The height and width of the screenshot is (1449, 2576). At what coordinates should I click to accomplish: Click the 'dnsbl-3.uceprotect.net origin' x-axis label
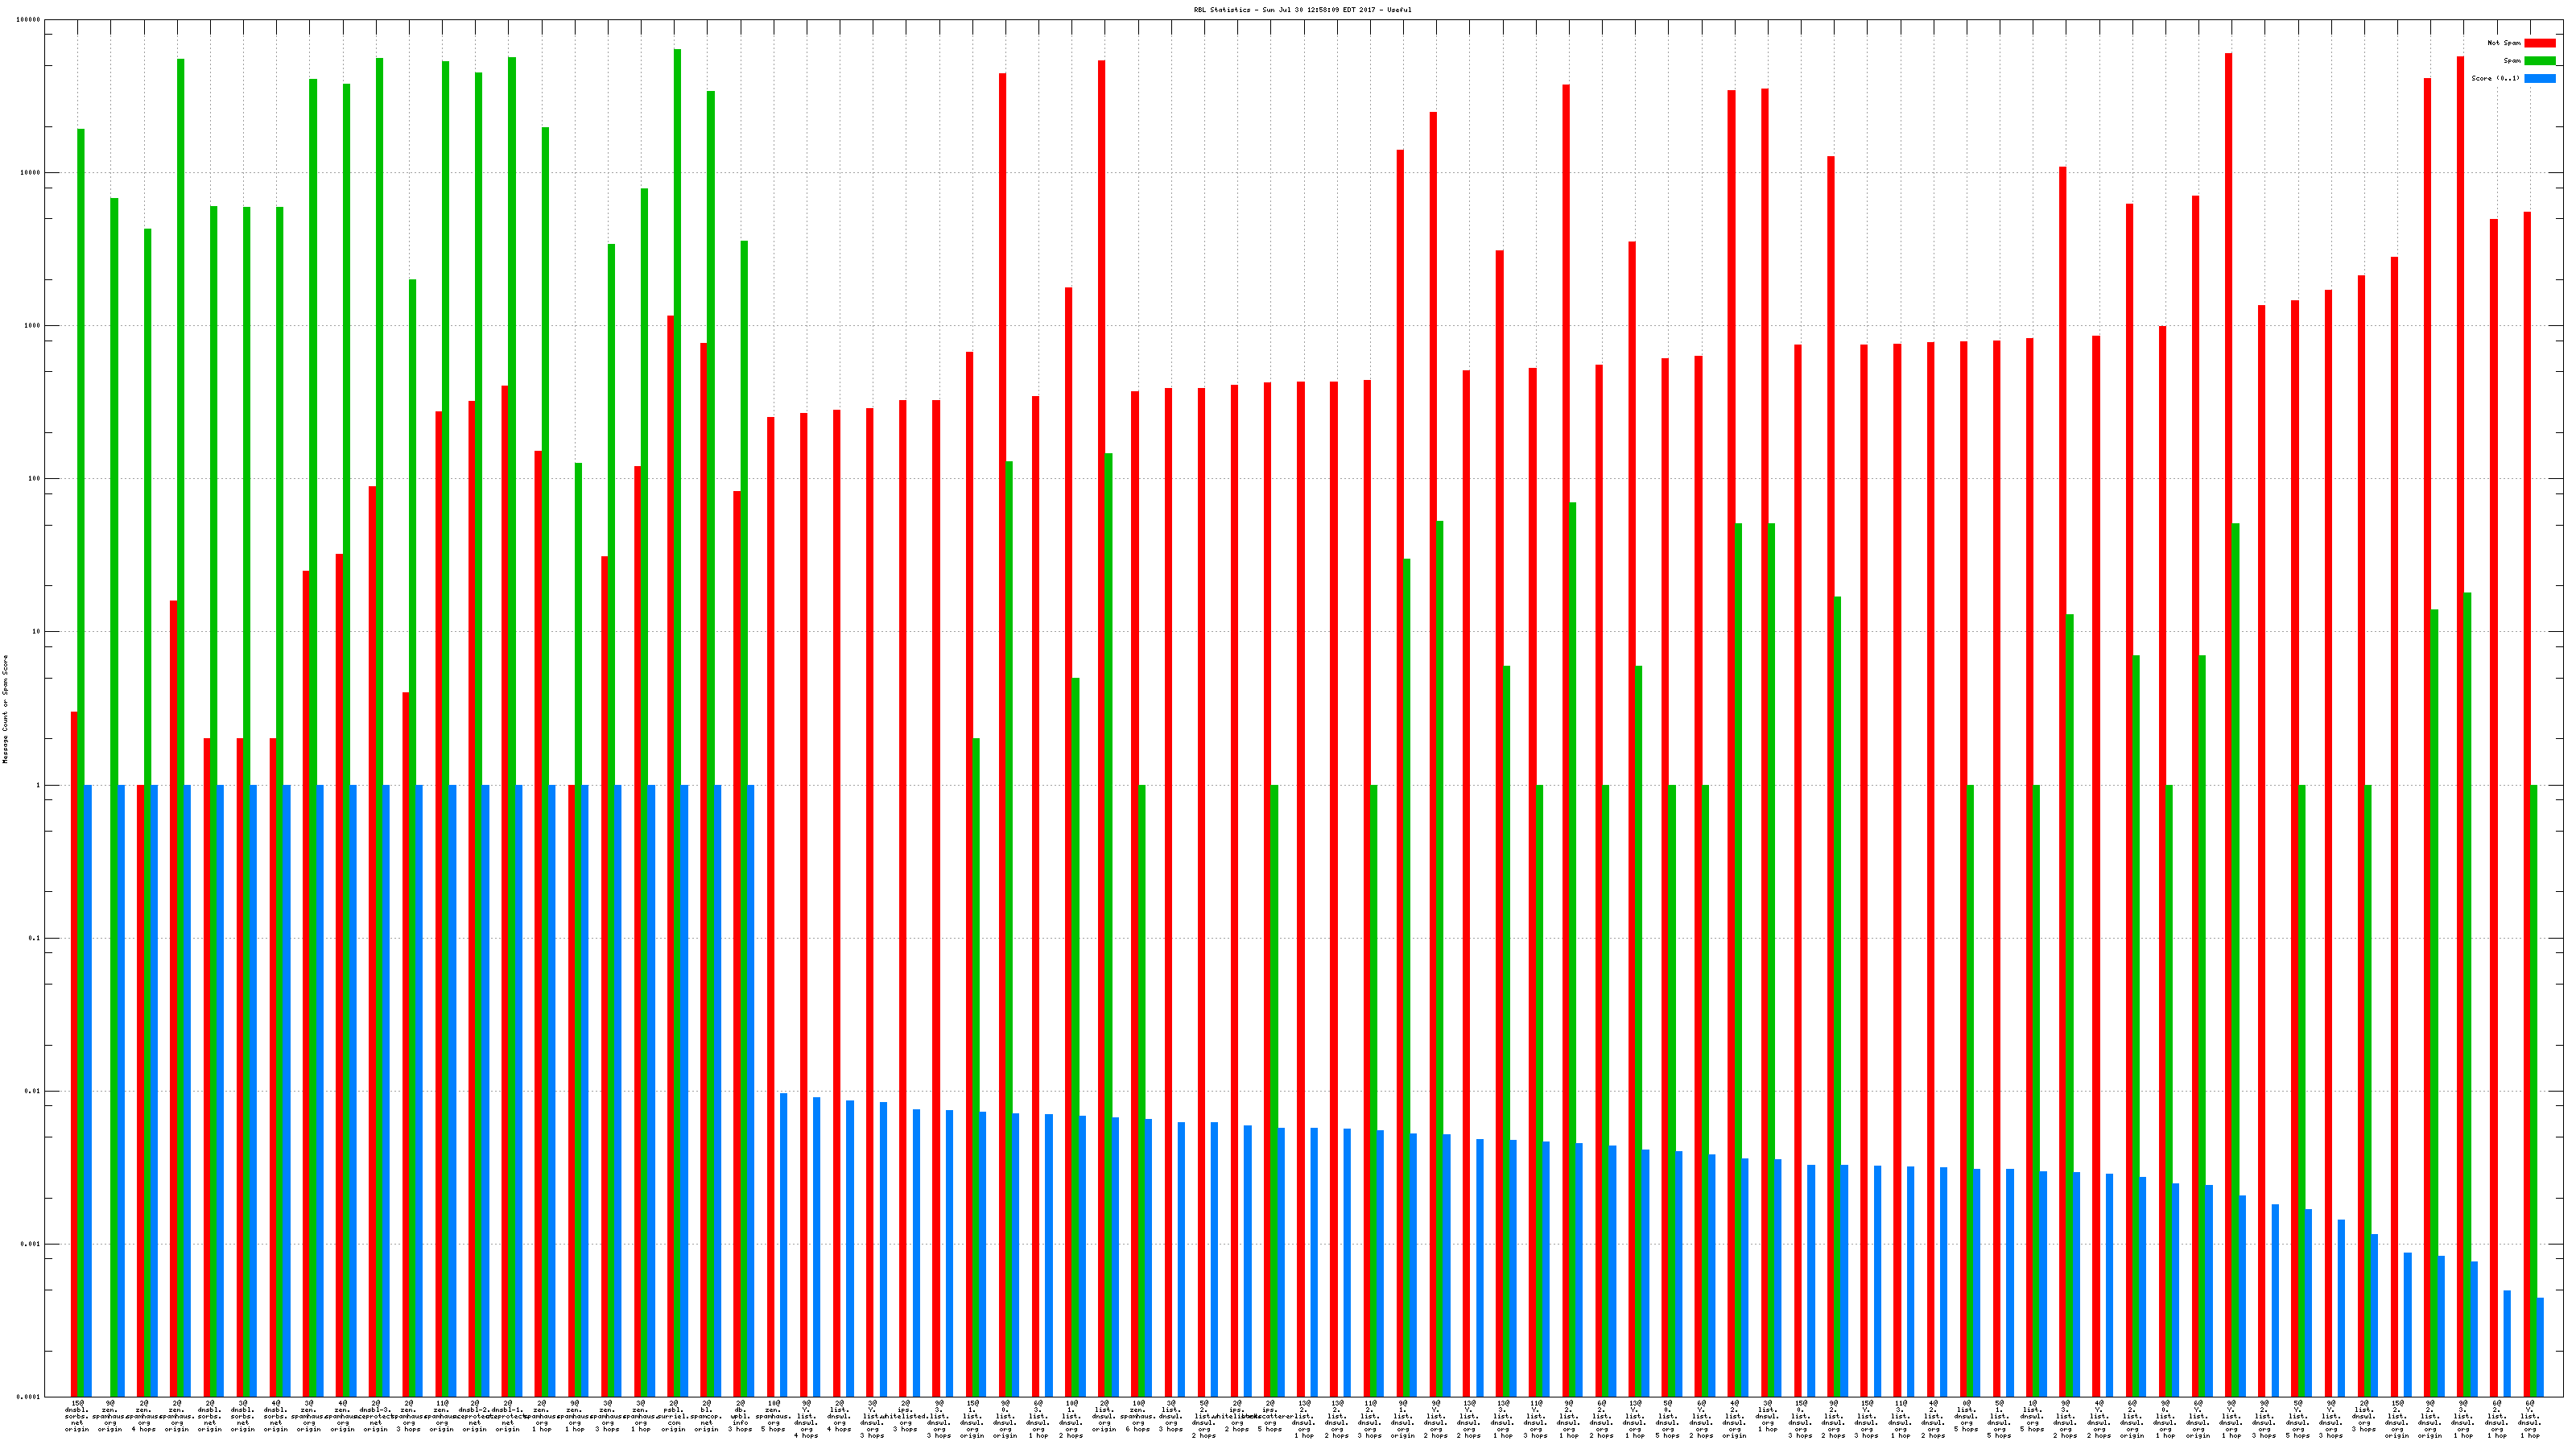tap(376, 1416)
